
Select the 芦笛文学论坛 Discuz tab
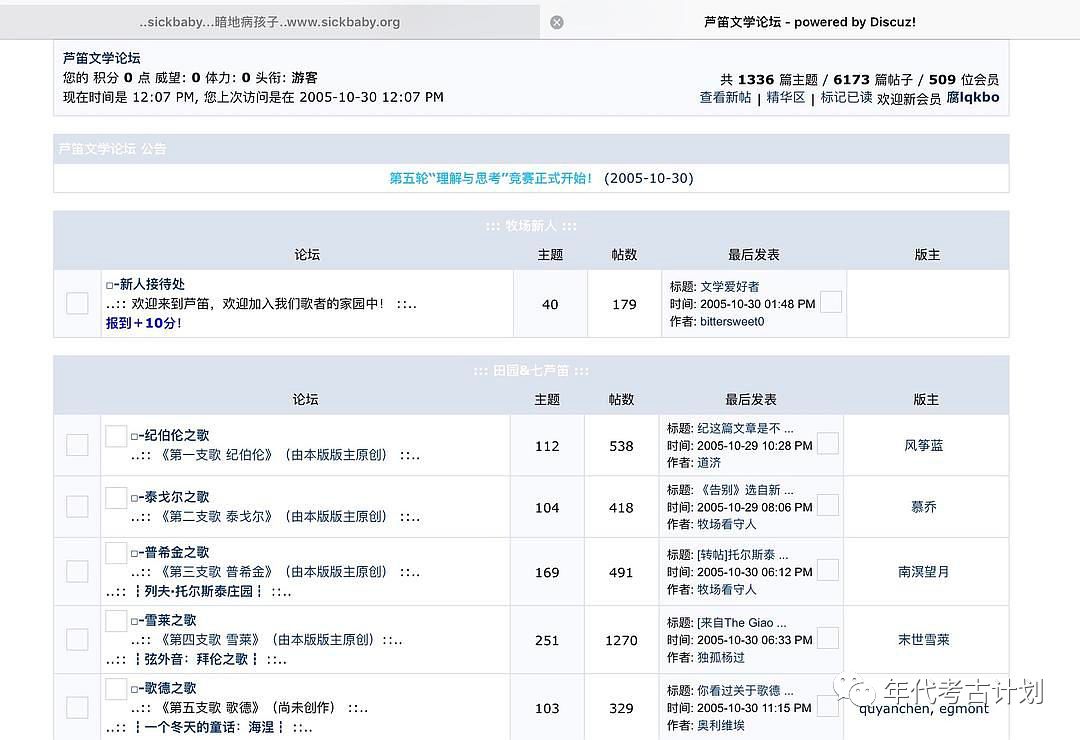coord(809,22)
